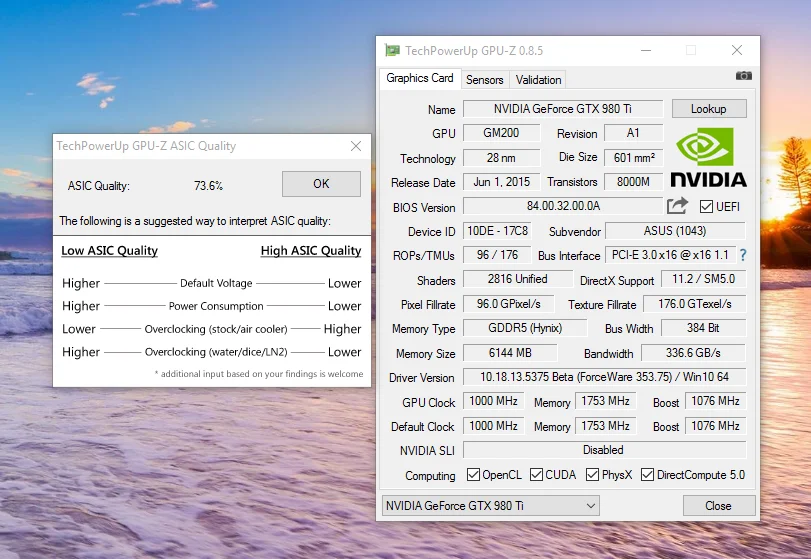Click the Device ID field 10DE - 17C8
Image resolution: width=811 pixels, height=559 pixels.
pos(498,231)
